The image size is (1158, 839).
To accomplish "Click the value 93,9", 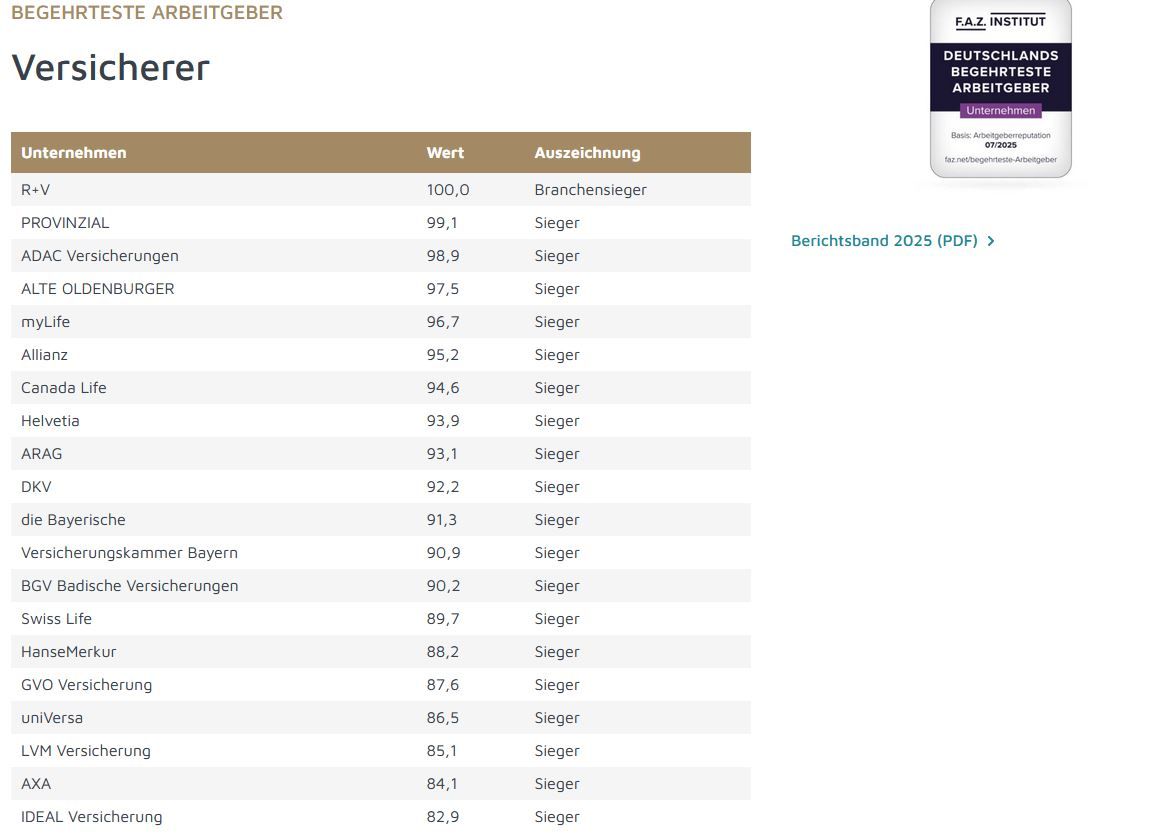I will tap(442, 421).
